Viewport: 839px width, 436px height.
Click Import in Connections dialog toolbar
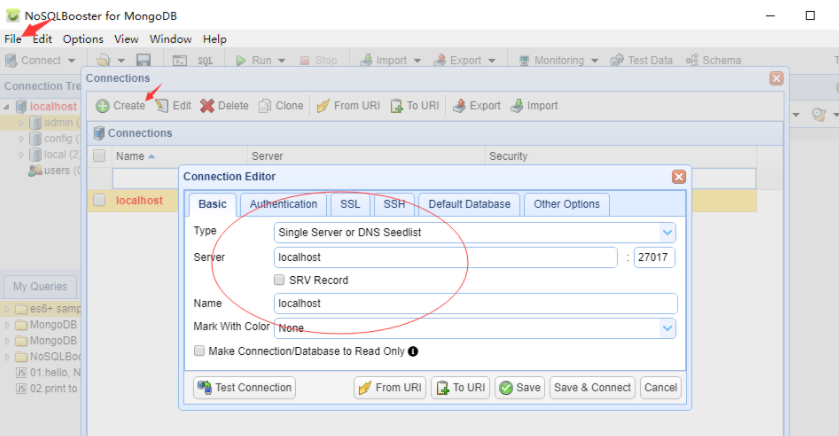534,106
